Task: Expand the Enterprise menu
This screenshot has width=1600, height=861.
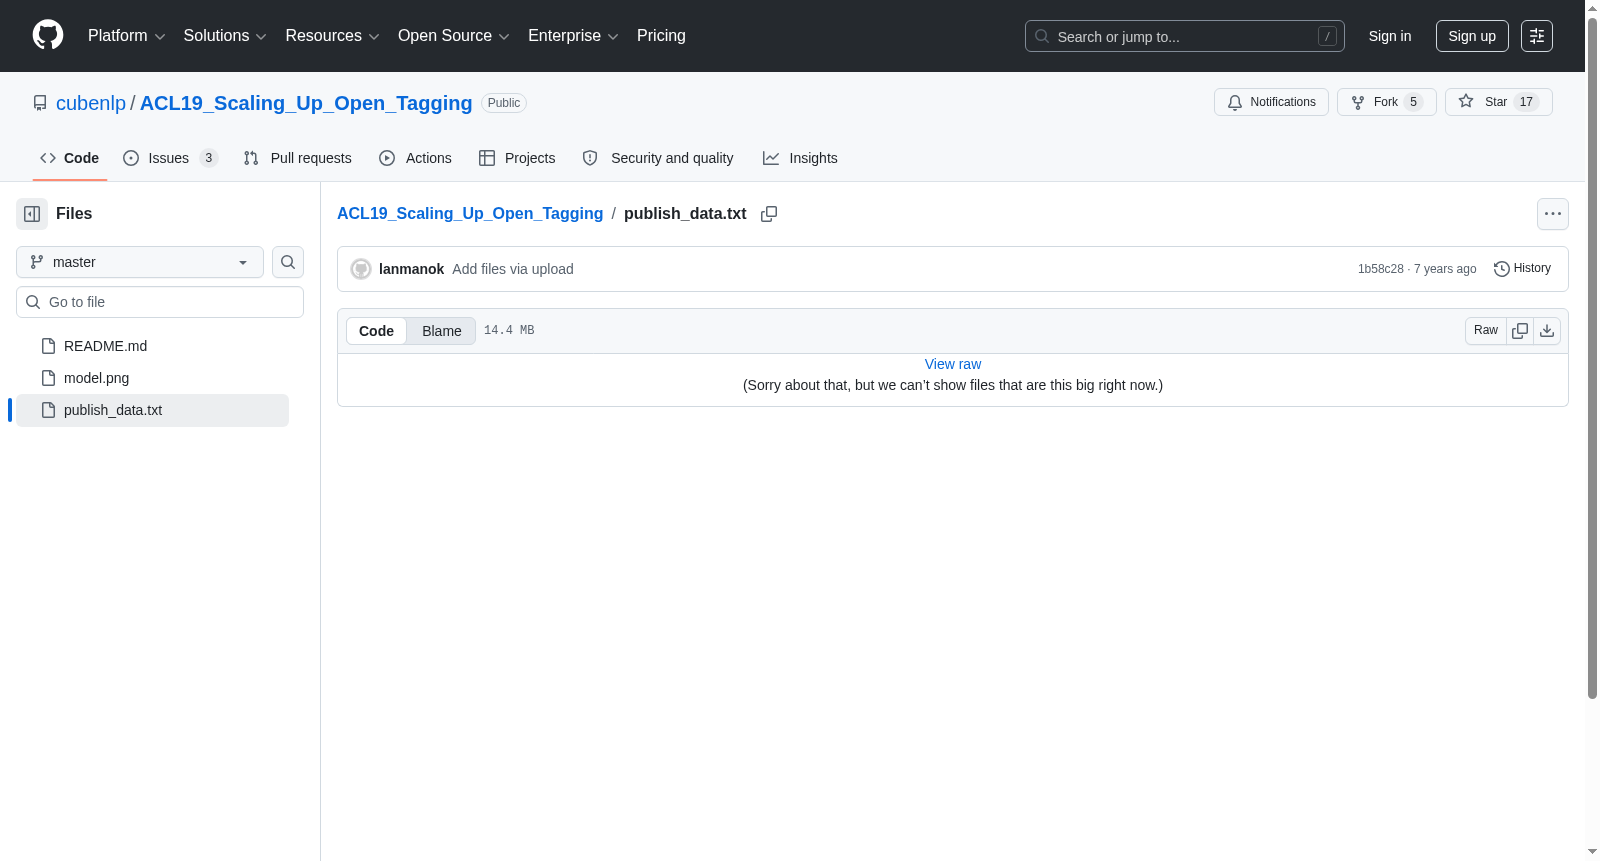Action: coord(573,36)
